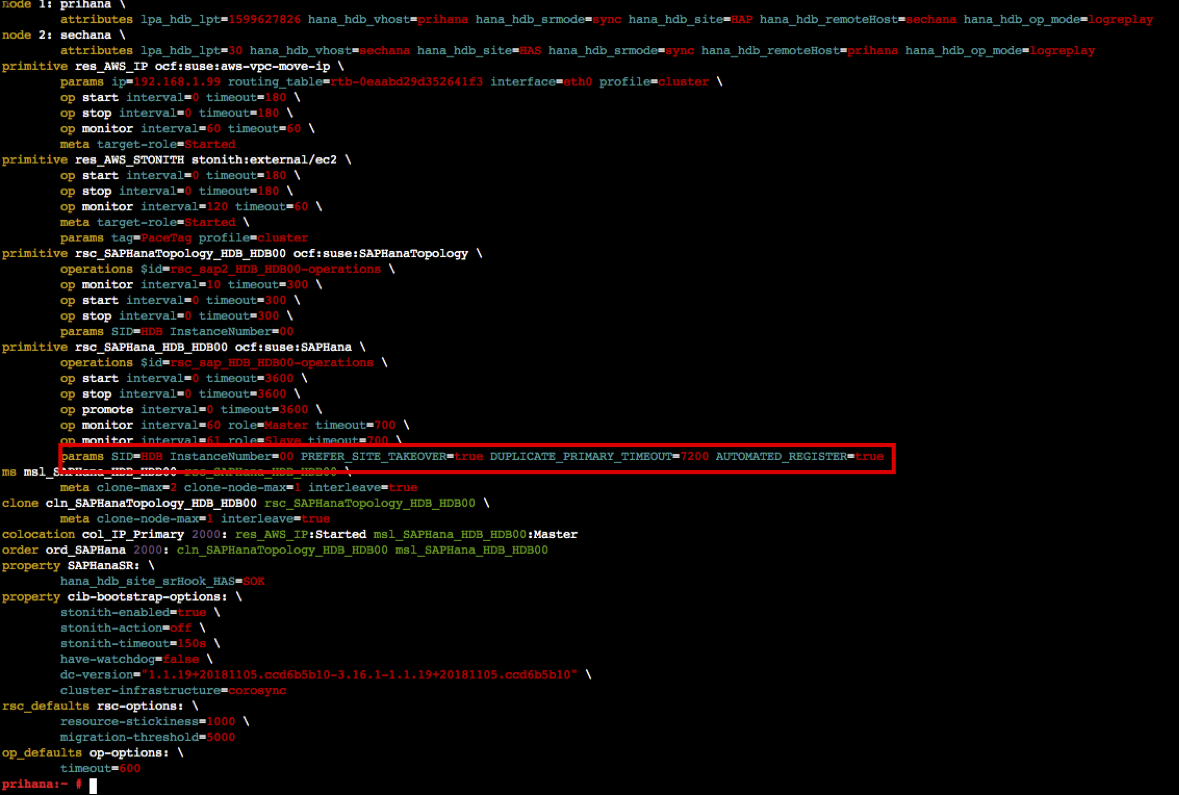Viewport: 1179px width, 795px height.
Task: Click the stonith-enabled=true property
Action: (x=132, y=612)
